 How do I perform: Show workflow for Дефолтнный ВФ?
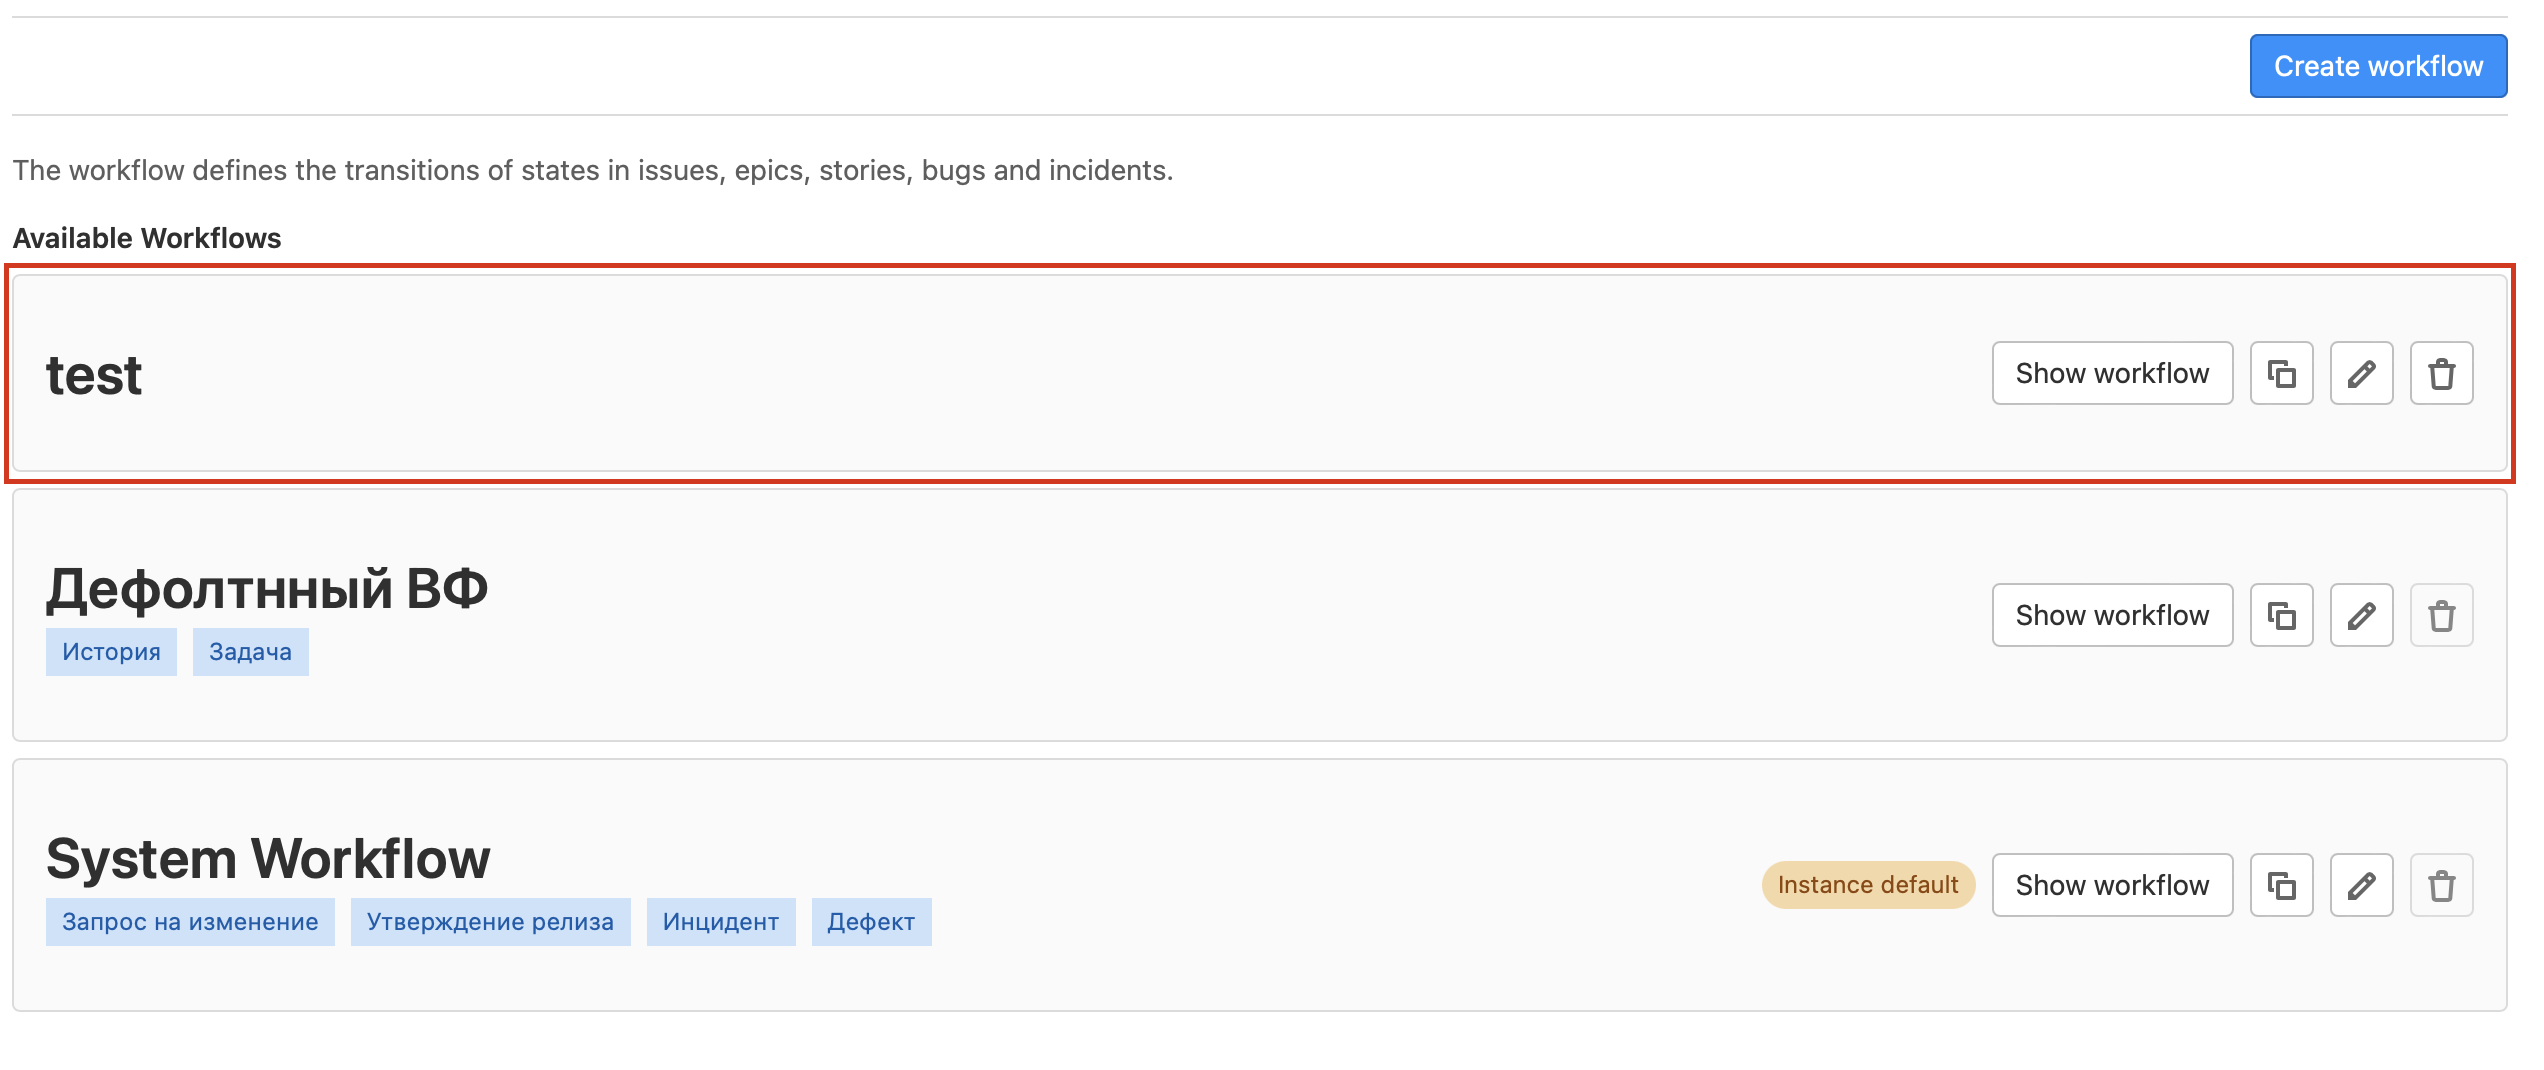tap(2112, 615)
